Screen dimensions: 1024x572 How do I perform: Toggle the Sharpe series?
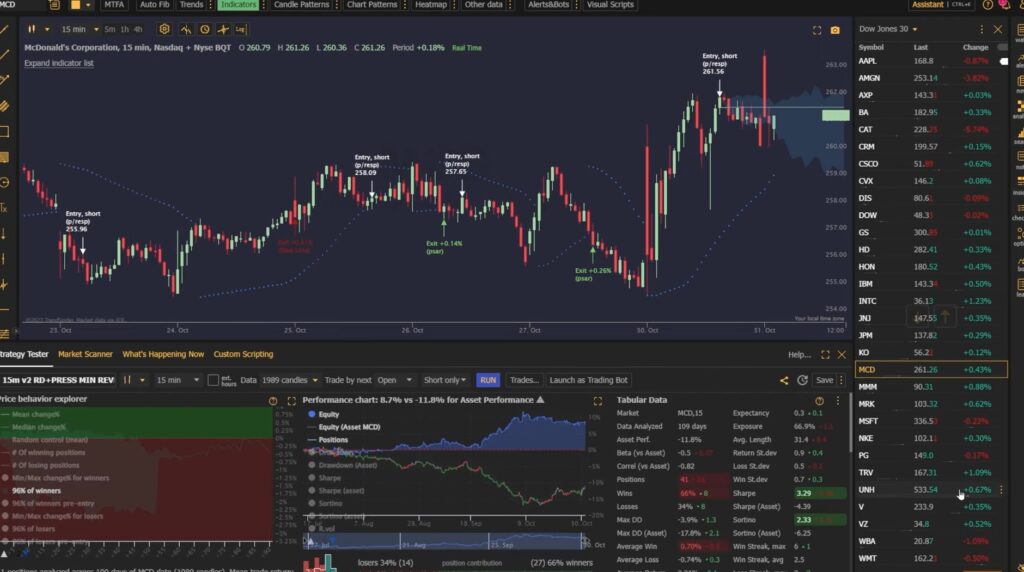tap(324, 478)
